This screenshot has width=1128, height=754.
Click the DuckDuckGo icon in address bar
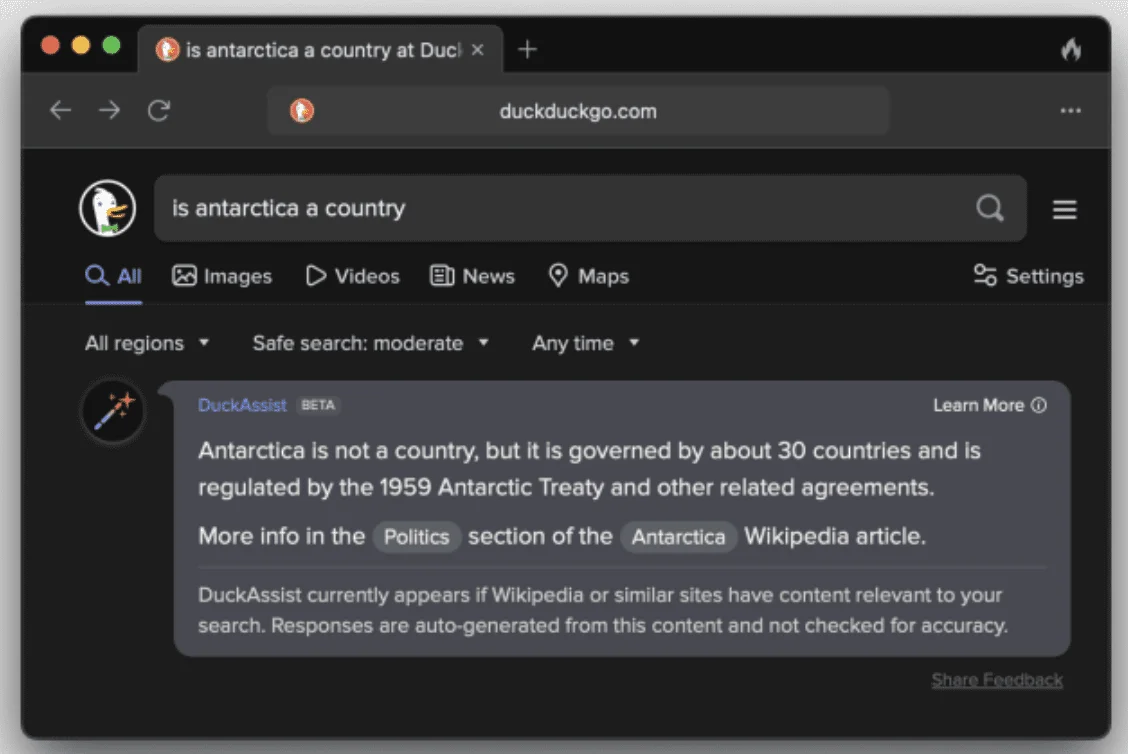(301, 111)
